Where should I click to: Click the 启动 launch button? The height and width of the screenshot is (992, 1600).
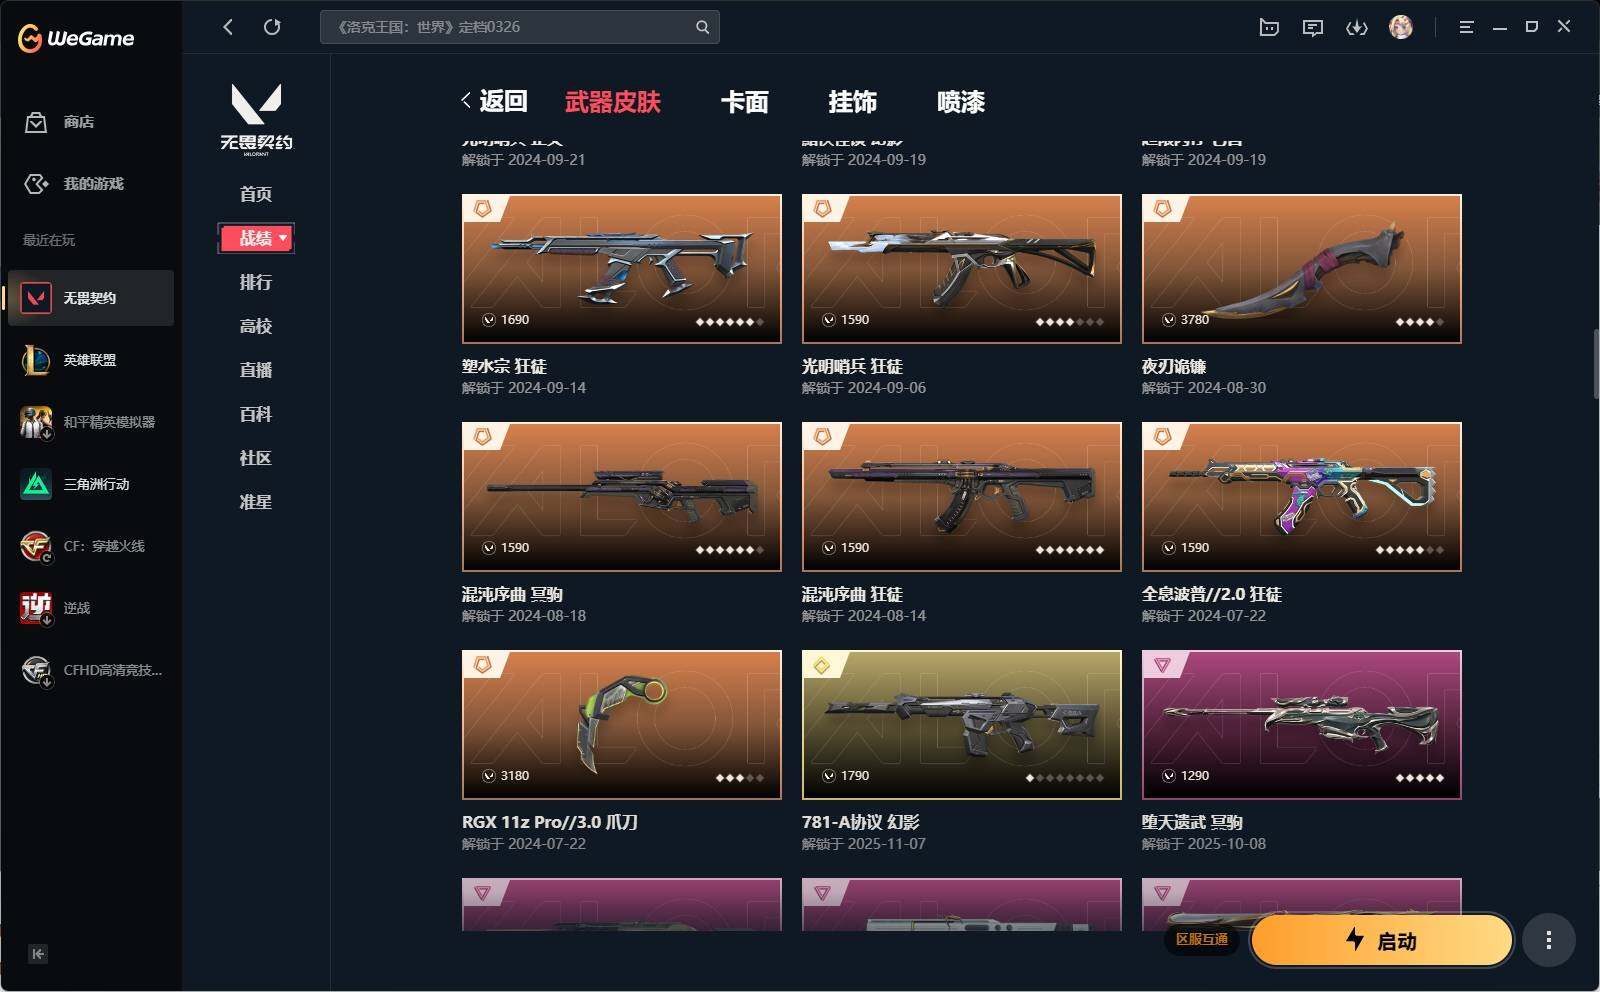point(1381,940)
